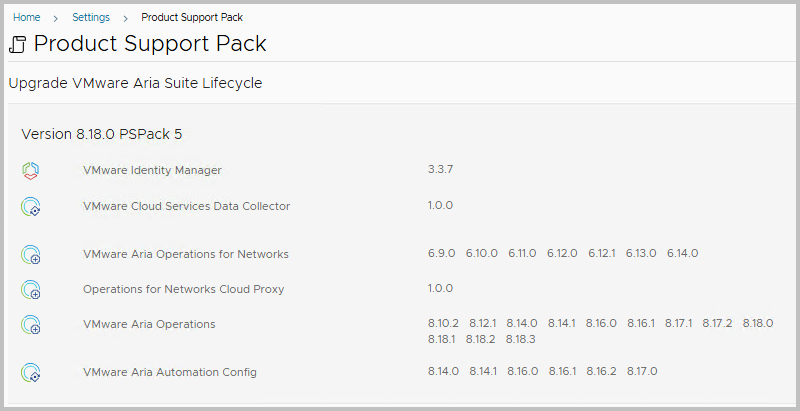Click Aria Operations version 8.18.3
800x411 pixels.
tap(520, 339)
